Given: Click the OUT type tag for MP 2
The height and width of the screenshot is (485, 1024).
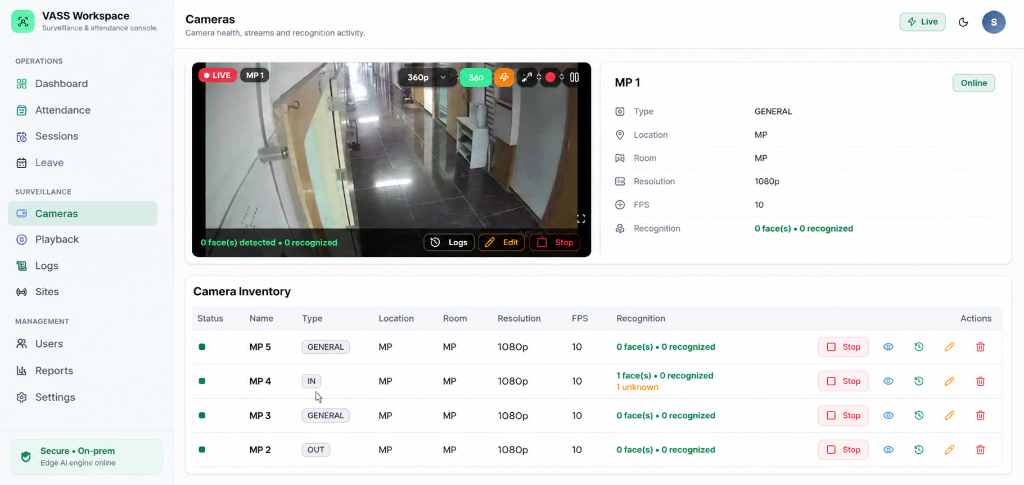Looking at the screenshot, I should (315, 450).
